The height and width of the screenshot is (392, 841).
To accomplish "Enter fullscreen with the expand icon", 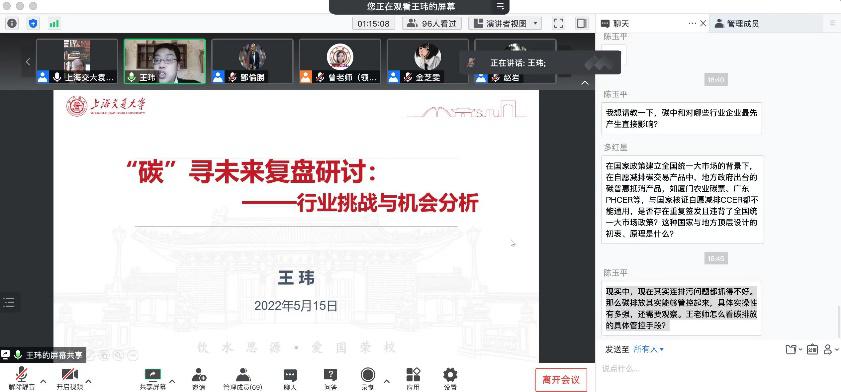I will (558, 24).
